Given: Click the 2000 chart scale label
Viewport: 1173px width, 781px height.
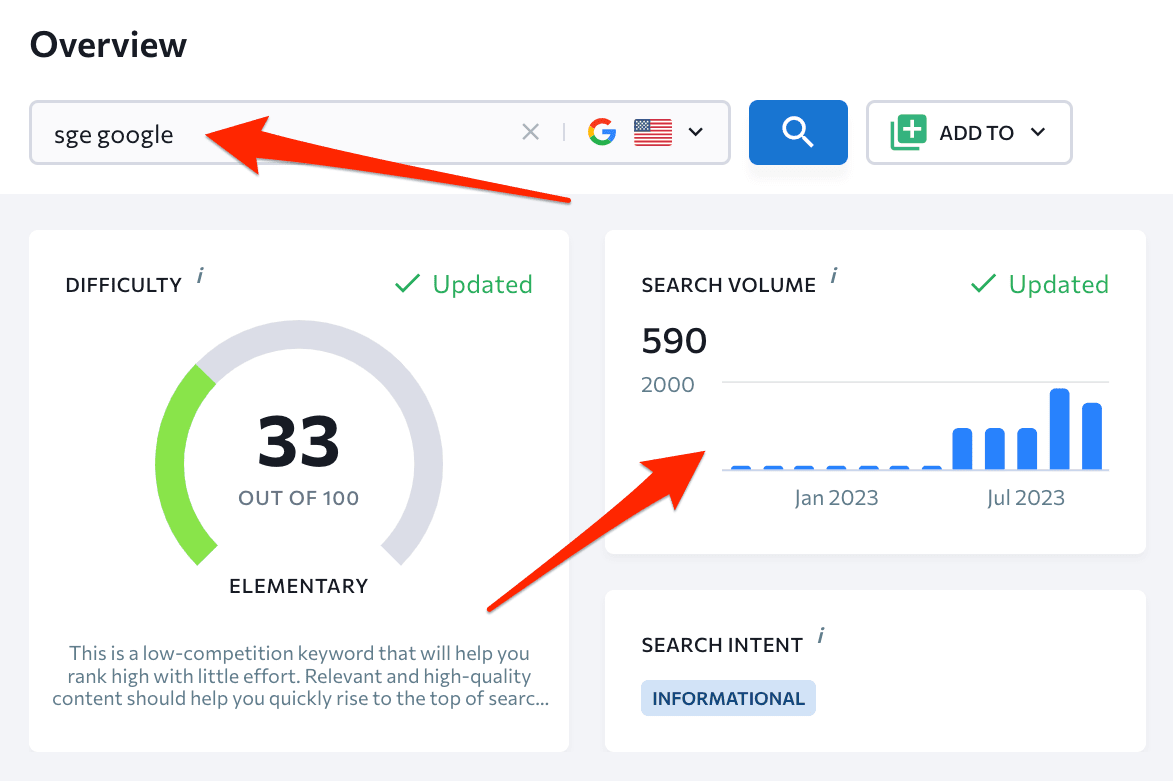Looking at the screenshot, I should coord(667,385).
